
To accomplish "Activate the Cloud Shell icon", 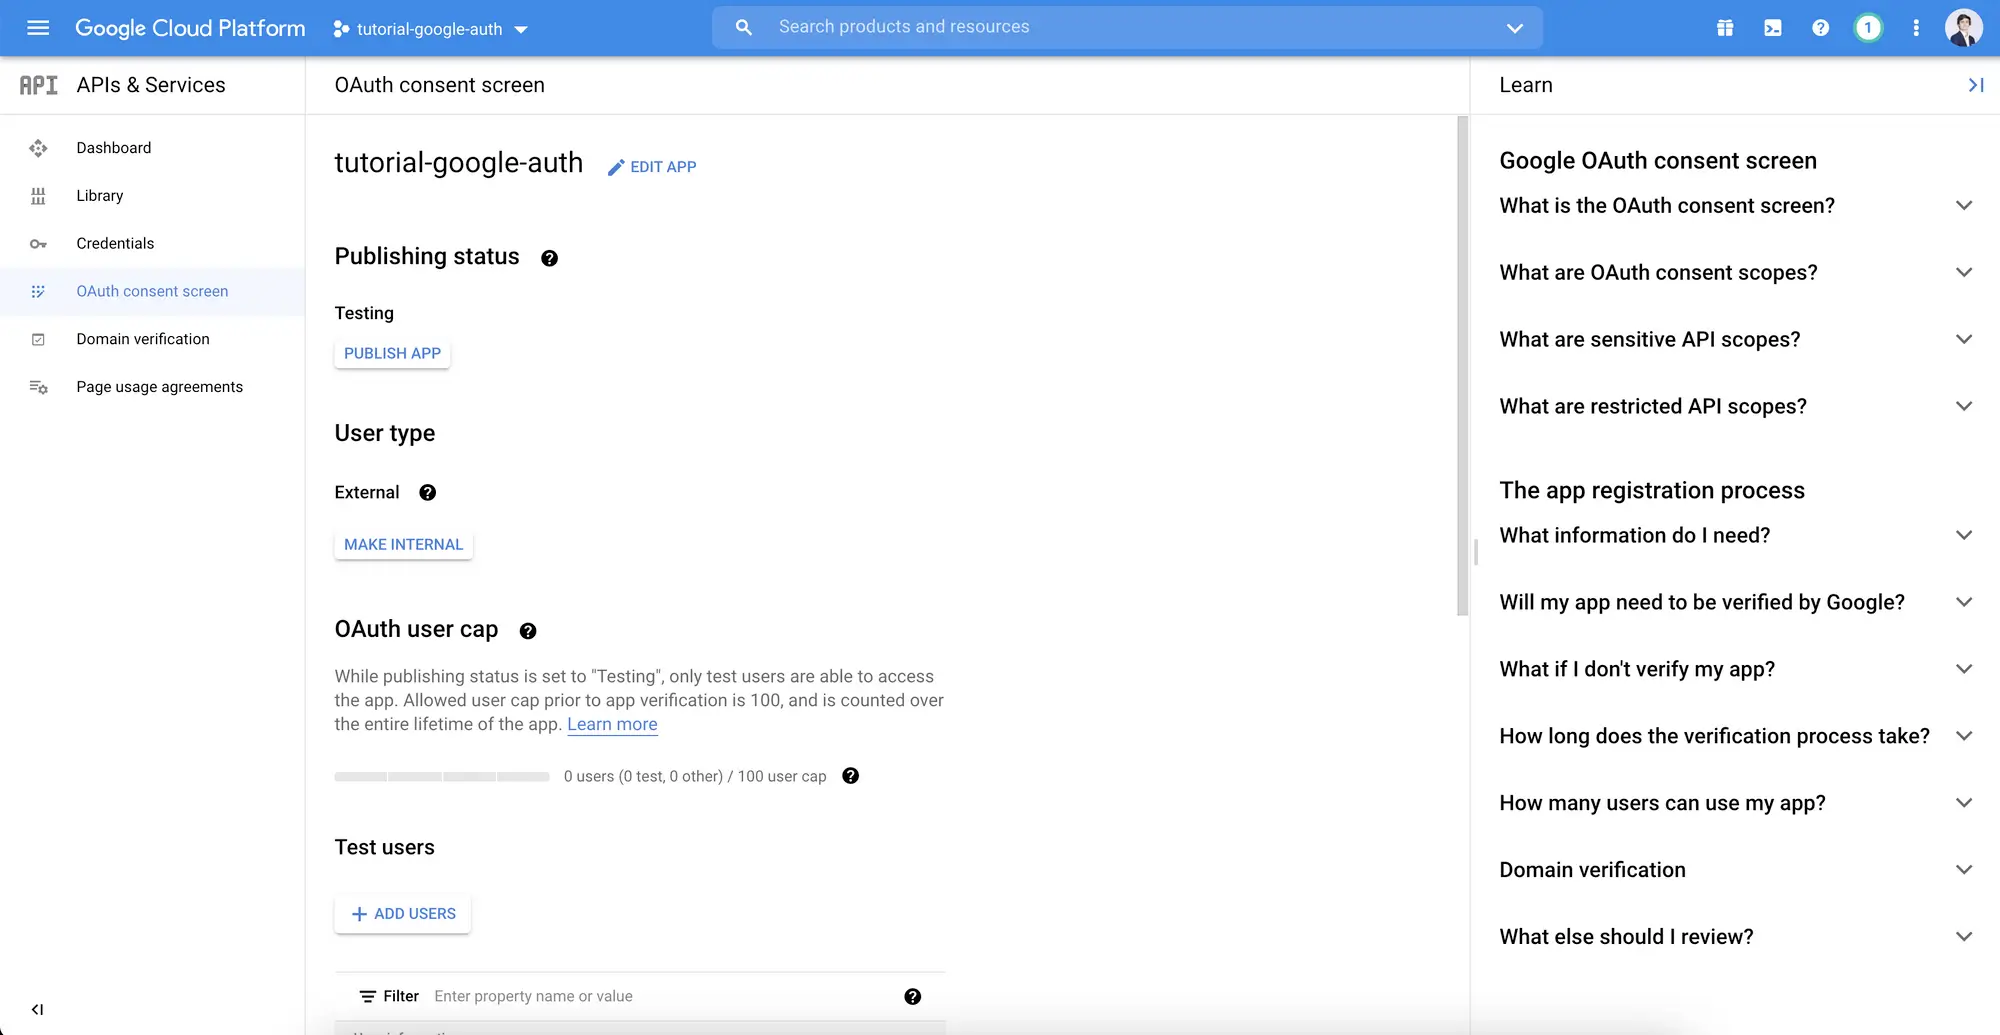I will coord(1772,28).
